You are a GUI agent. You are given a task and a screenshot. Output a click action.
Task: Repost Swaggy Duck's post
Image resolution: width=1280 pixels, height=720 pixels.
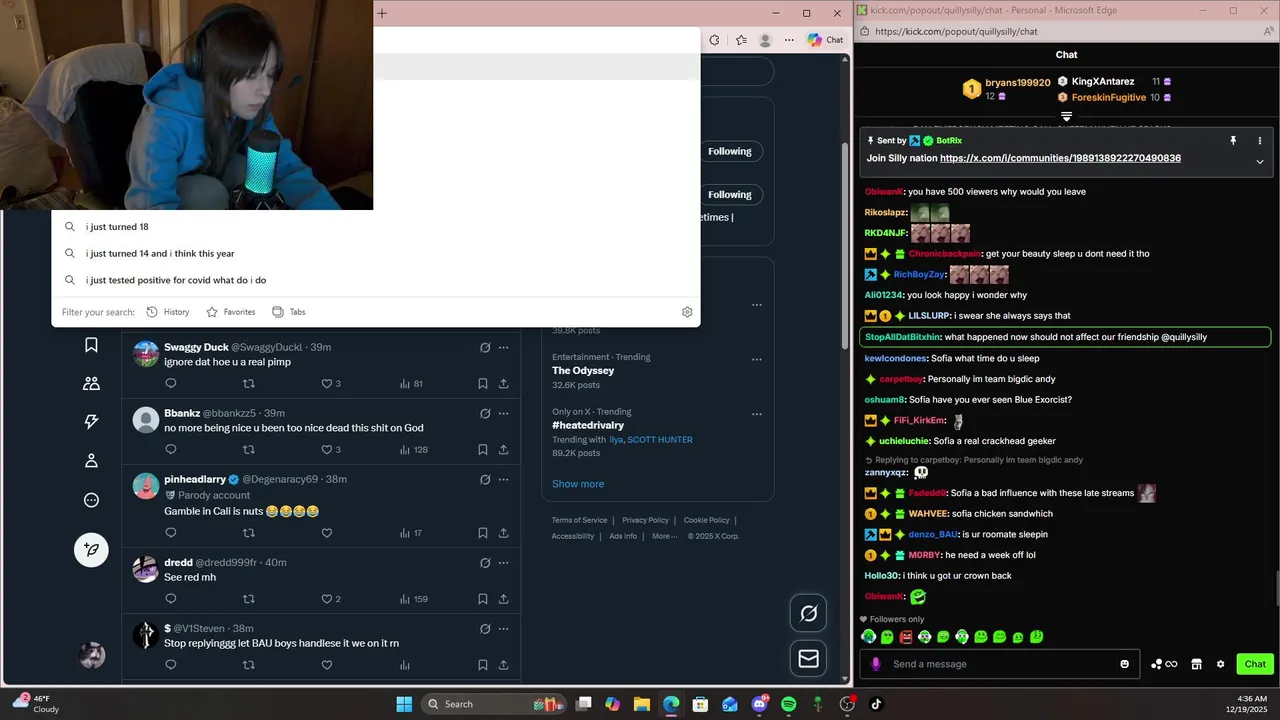pos(249,383)
